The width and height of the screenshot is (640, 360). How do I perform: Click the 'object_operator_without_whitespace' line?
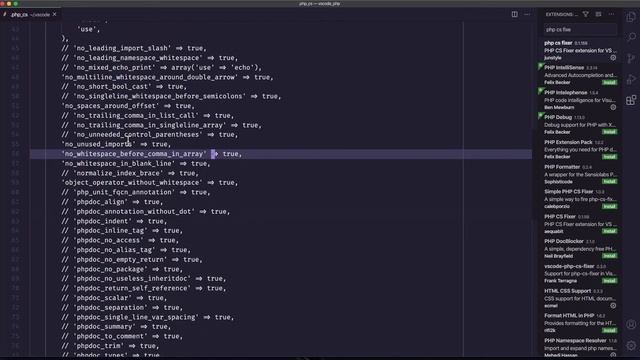(x=149, y=182)
